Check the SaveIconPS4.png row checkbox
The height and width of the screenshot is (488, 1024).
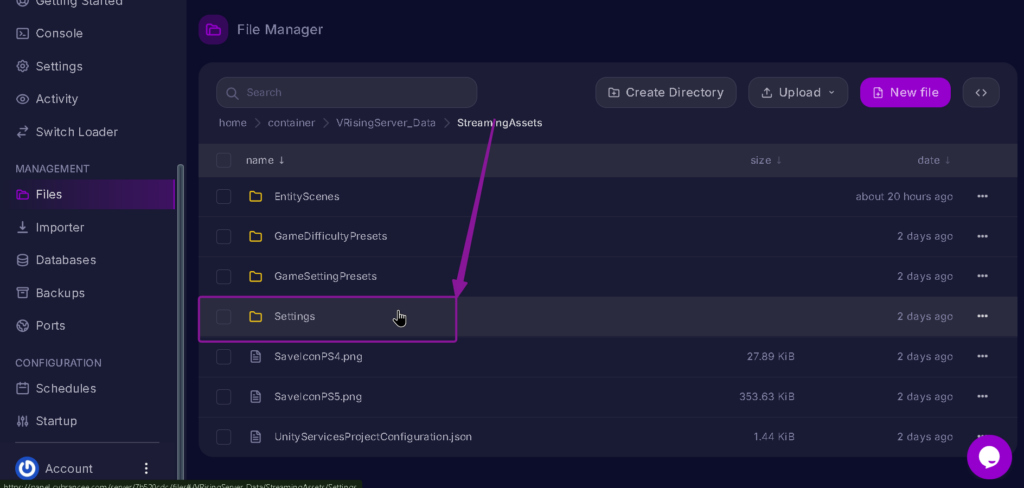[223, 357]
